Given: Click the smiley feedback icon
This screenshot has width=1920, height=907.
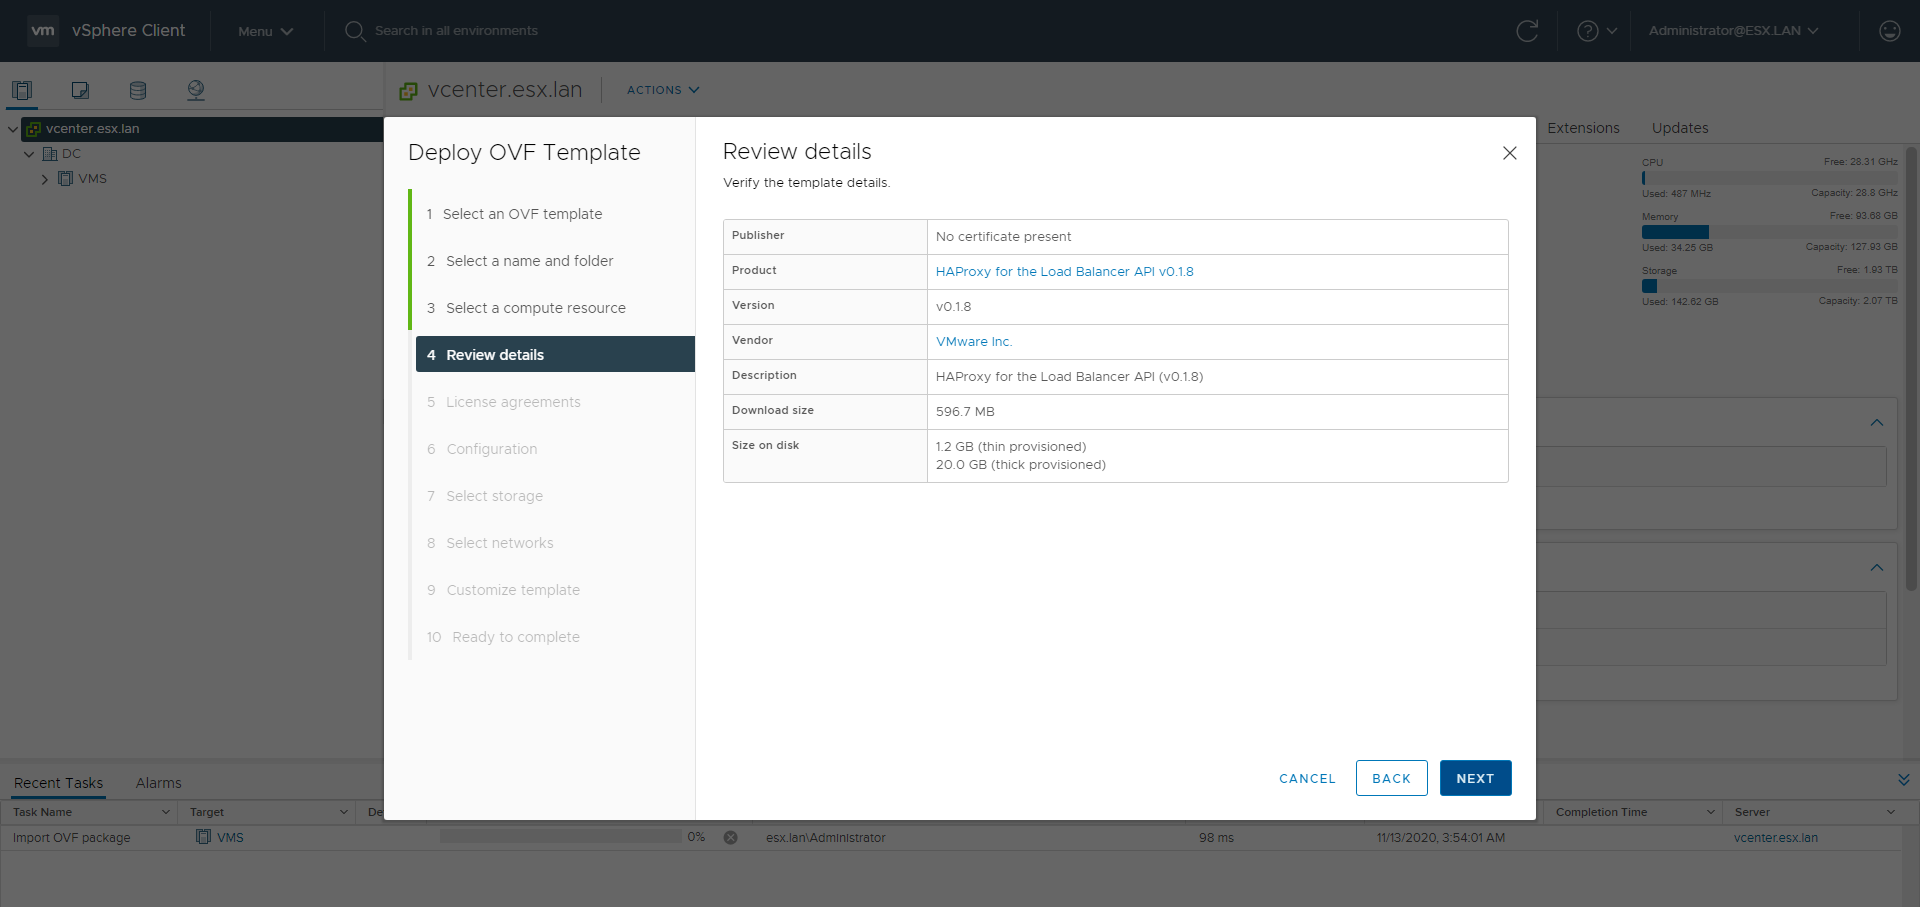Looking at the screenshot, I should pyautogui.click(x=1889, y=31).
